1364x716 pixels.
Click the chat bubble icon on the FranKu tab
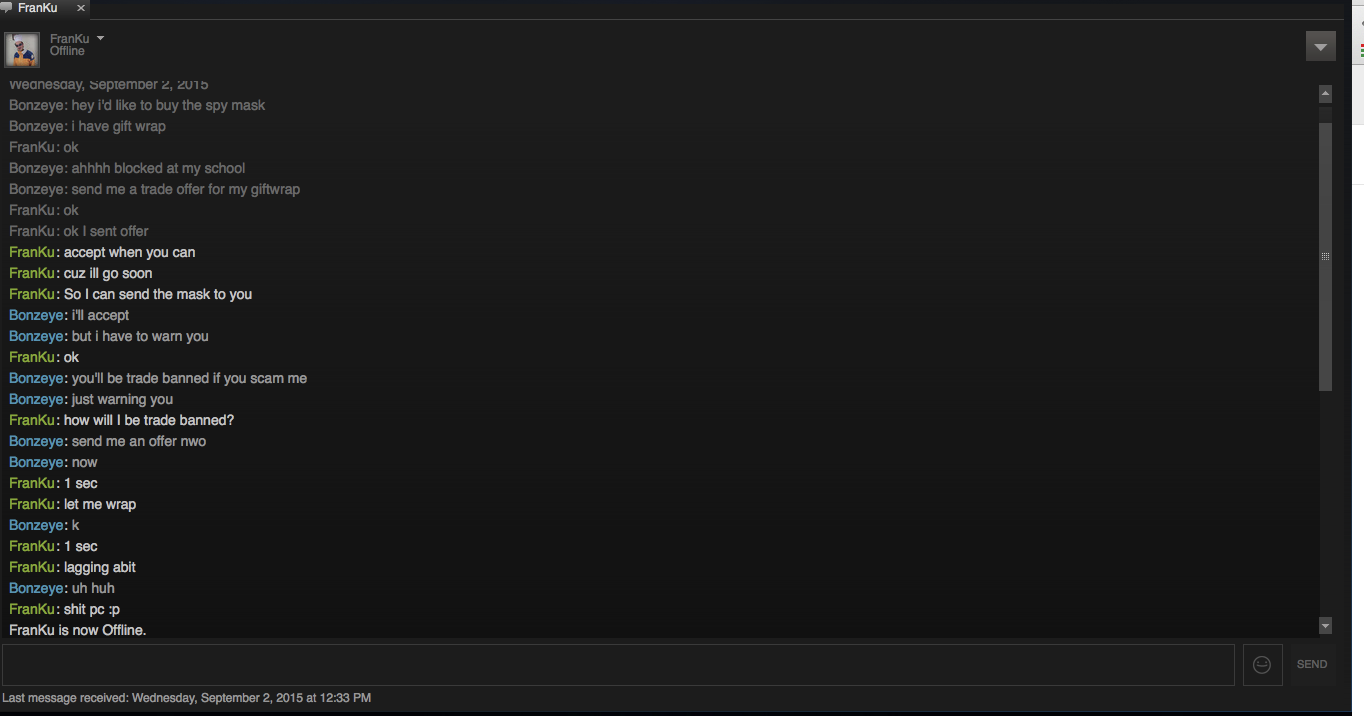(x=6, y=8)
